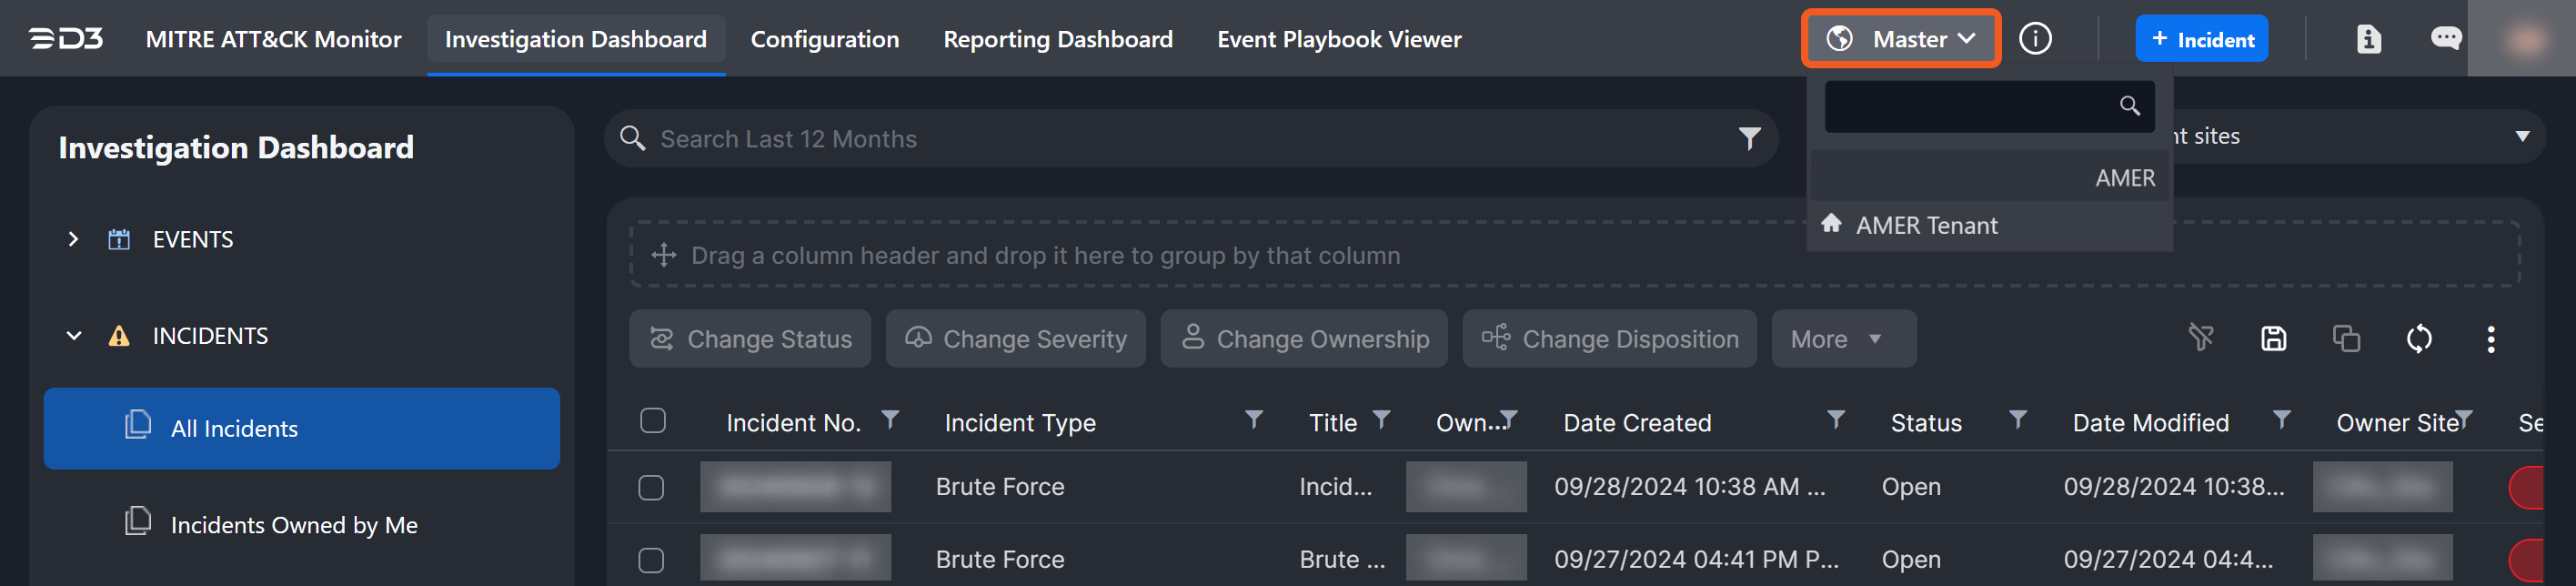Click the filter funnel in the search bar

[1749, 139]
